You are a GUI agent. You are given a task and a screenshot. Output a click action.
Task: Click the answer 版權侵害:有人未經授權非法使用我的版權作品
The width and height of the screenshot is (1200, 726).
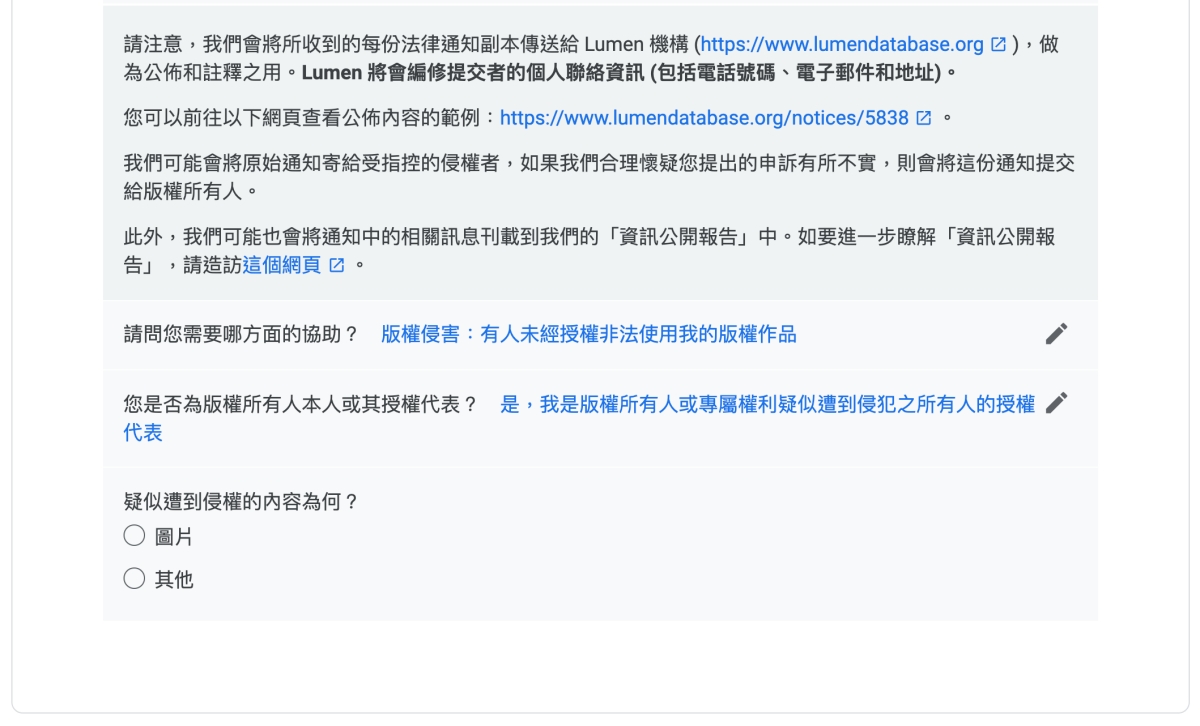click(589, 334)
